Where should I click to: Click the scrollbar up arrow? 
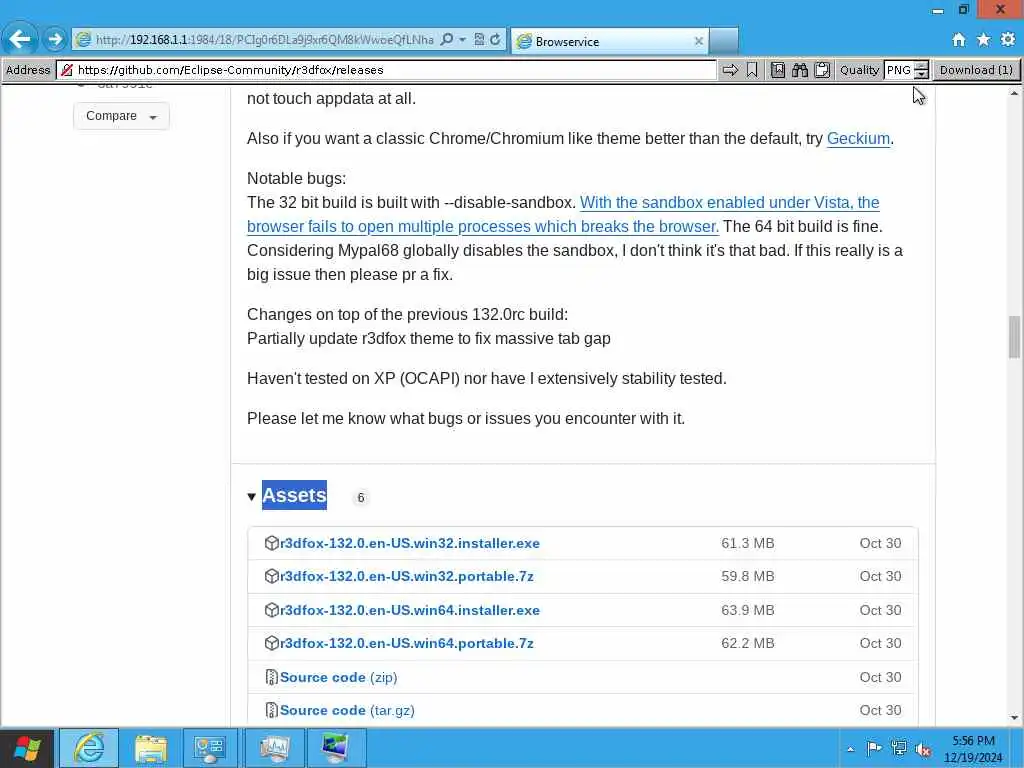[1014, 93]
